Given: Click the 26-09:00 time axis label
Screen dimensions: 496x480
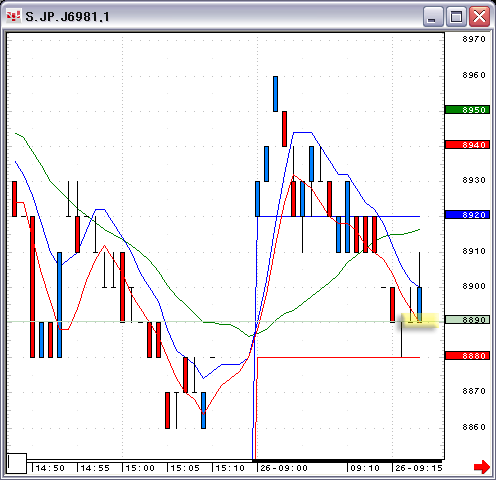Looking at the screenshot, I should pyautogui.click(x=284, y=468).
